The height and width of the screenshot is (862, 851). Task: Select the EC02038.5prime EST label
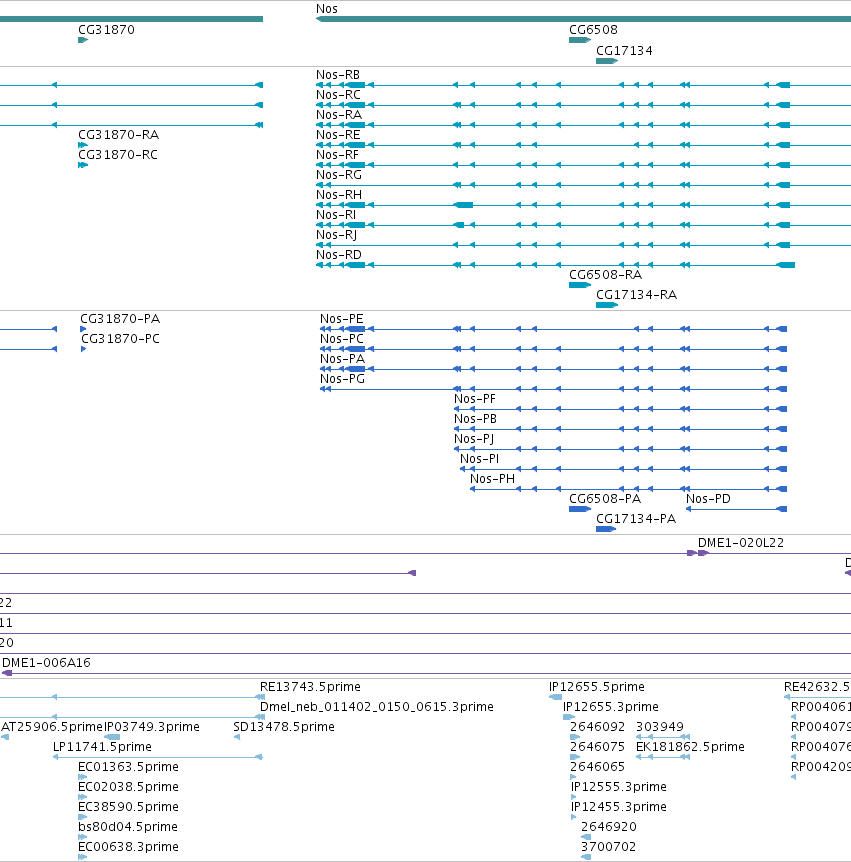pos(128,787)
